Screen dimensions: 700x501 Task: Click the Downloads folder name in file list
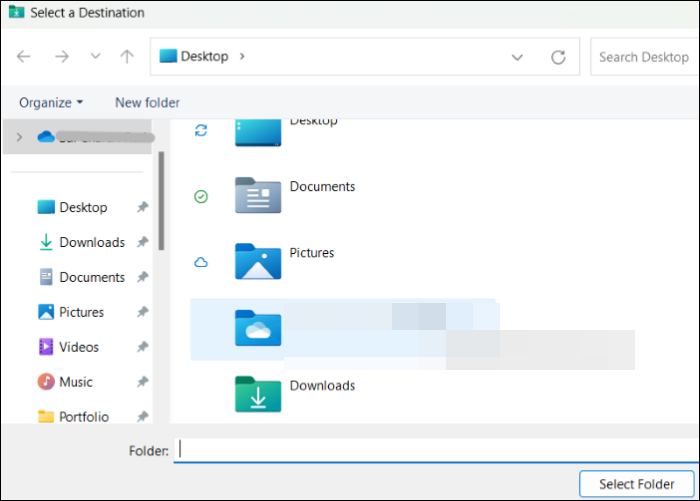tap(322, 386)
